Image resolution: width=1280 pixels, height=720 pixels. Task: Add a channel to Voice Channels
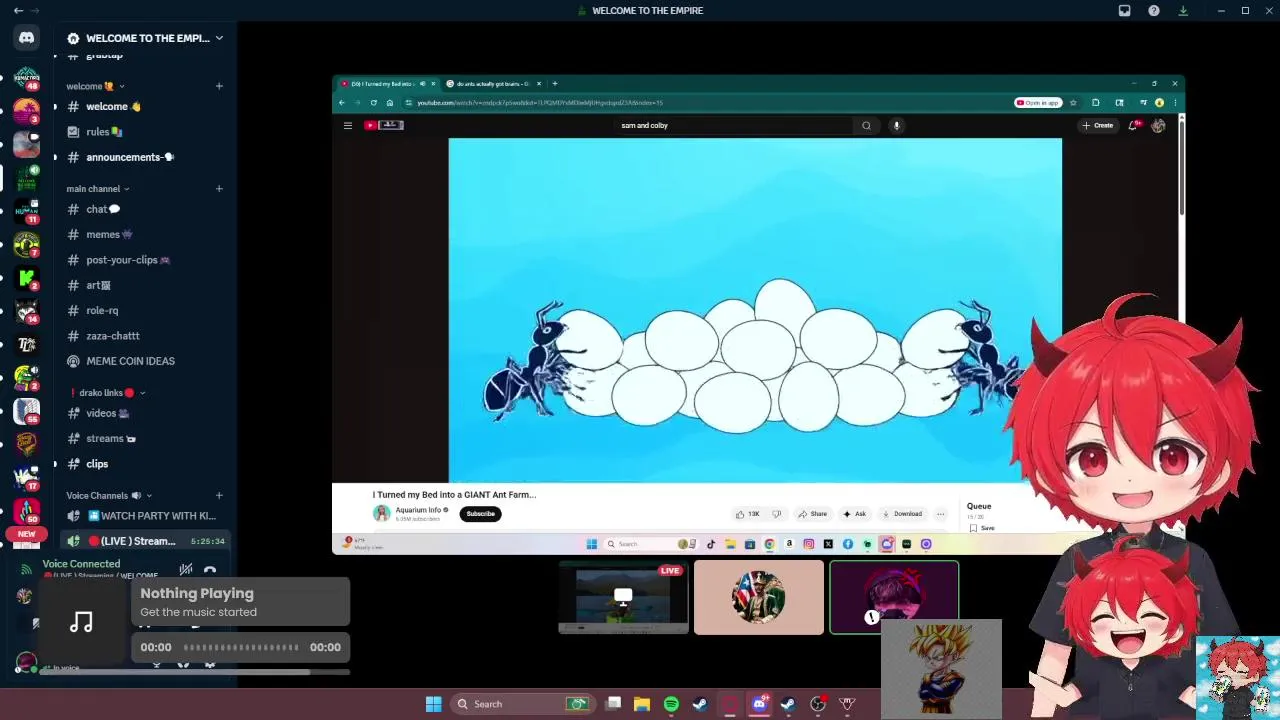tap(219, 495)
